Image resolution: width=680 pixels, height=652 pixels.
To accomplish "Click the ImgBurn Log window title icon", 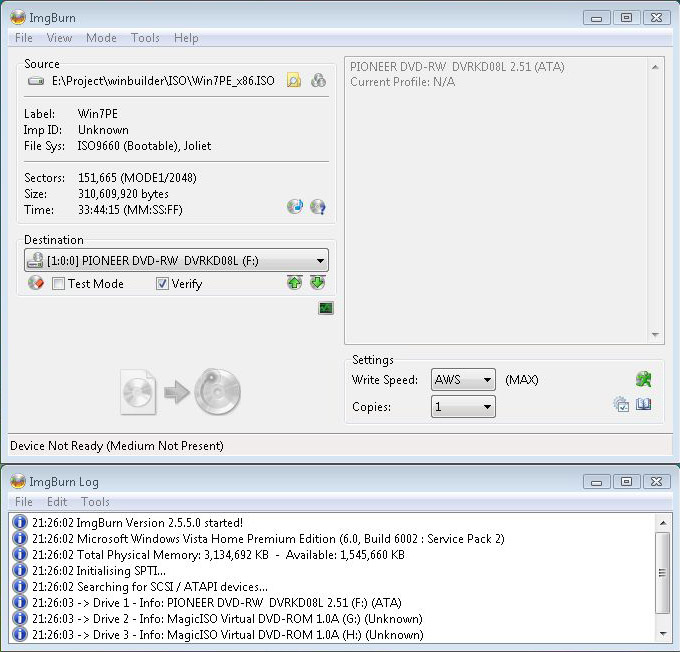I will coord(18,482).
